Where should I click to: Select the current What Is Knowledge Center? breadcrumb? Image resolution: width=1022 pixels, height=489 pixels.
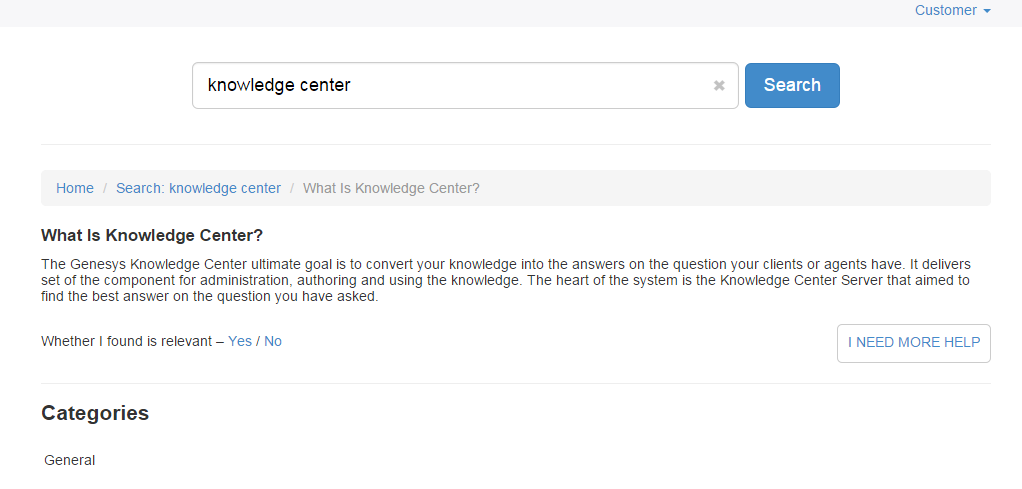[391, 188]
